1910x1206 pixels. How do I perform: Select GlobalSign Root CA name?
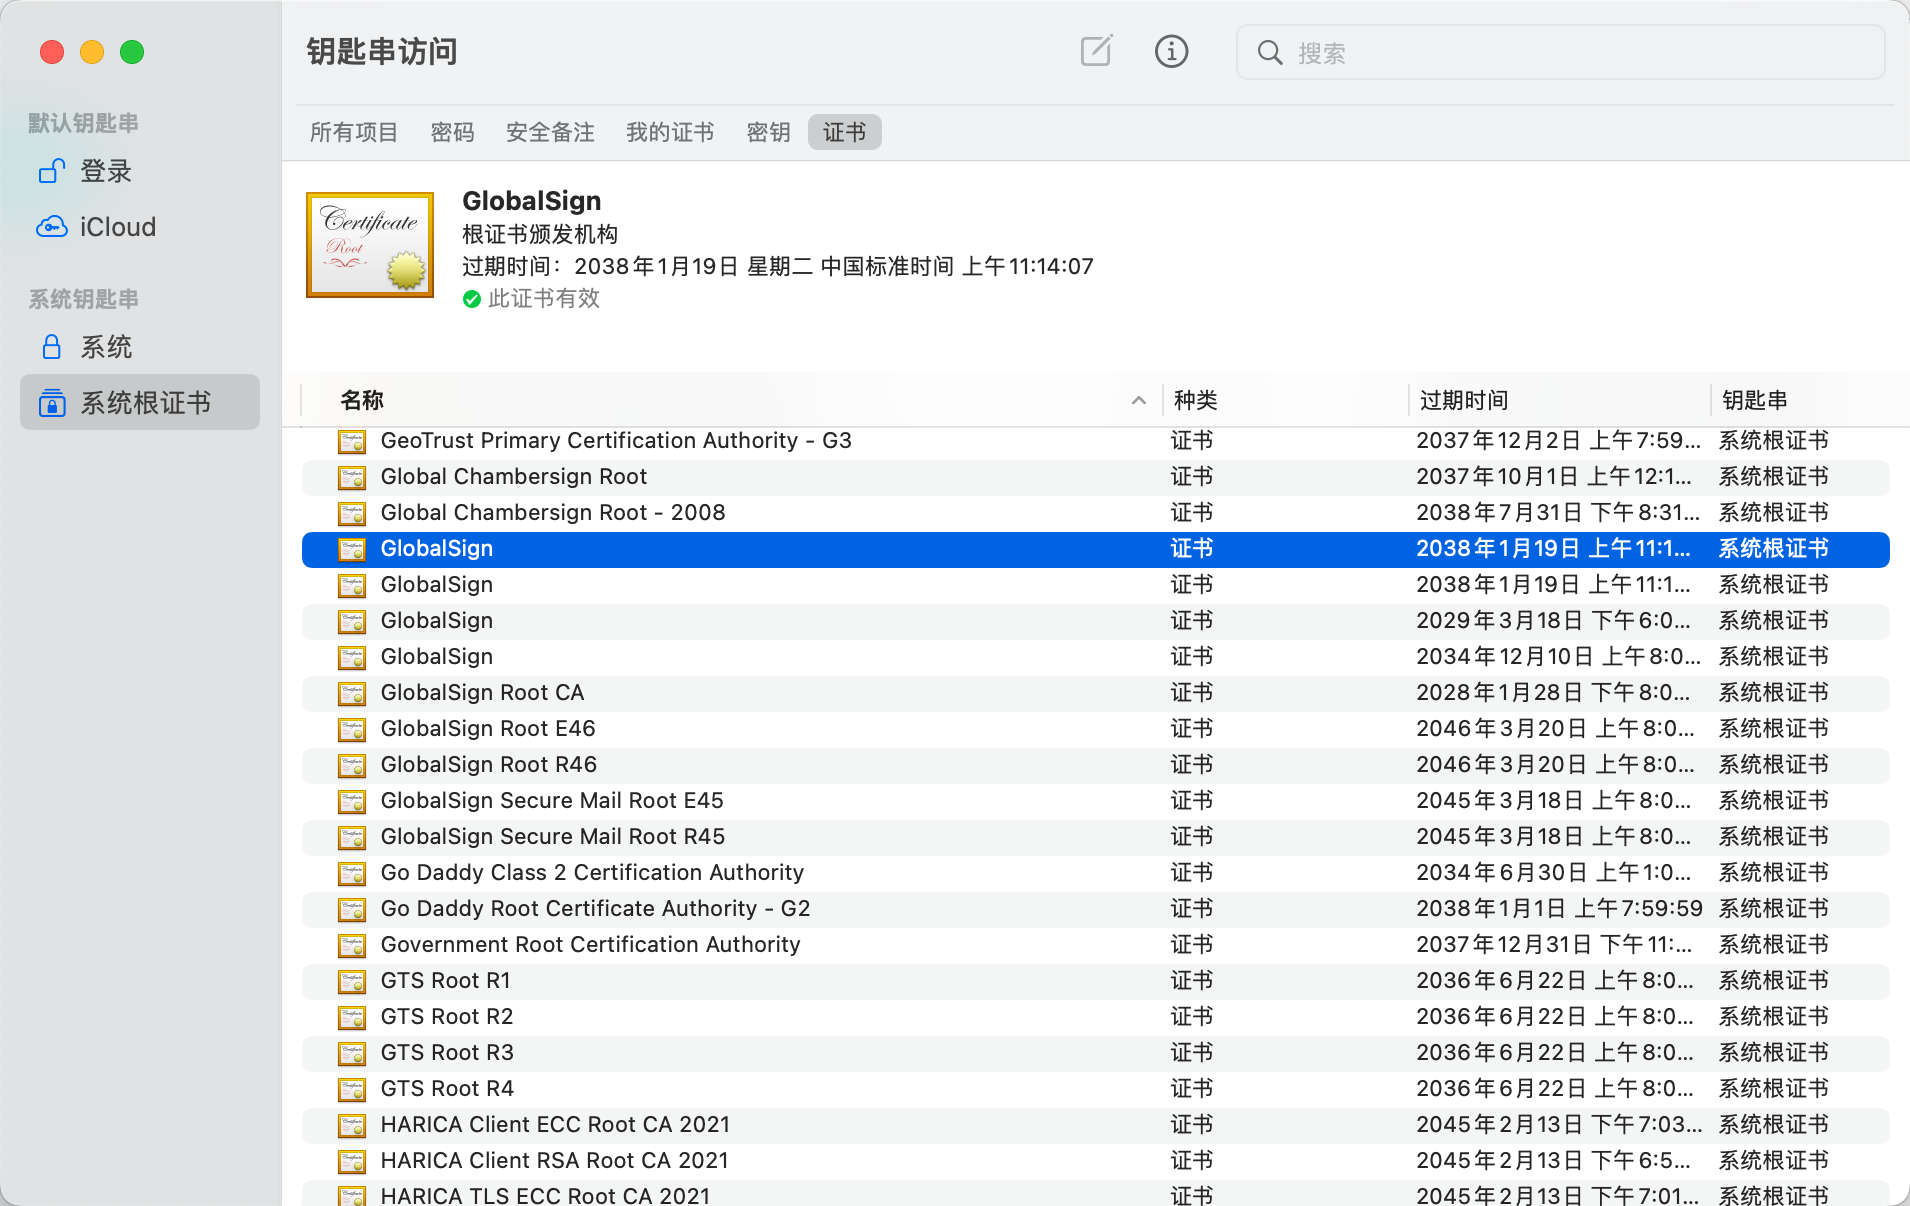482,692
